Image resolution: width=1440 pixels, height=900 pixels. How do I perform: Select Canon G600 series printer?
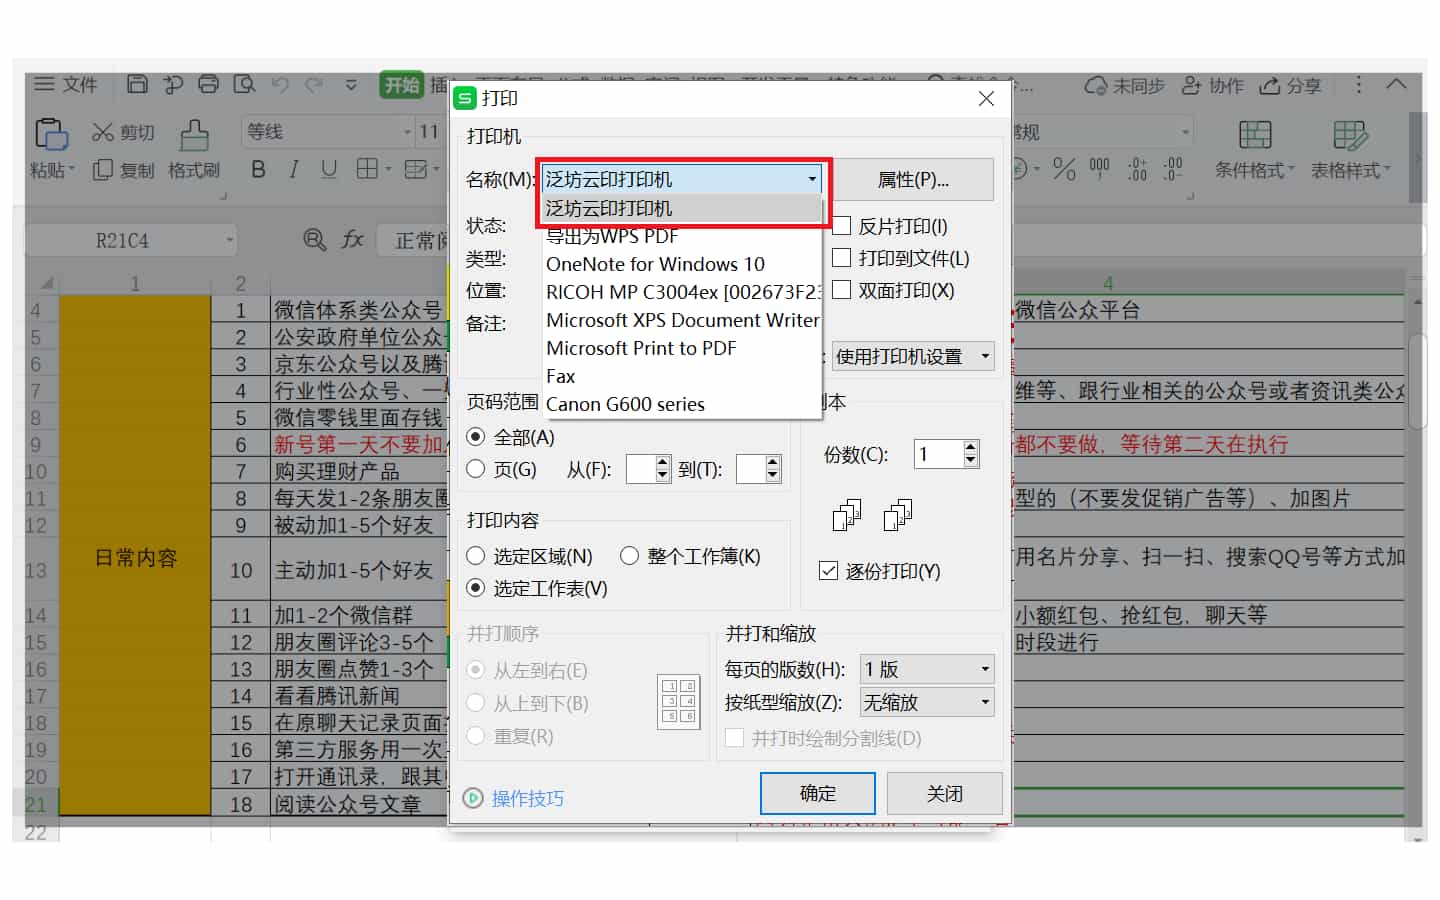[x=682, y=404]
